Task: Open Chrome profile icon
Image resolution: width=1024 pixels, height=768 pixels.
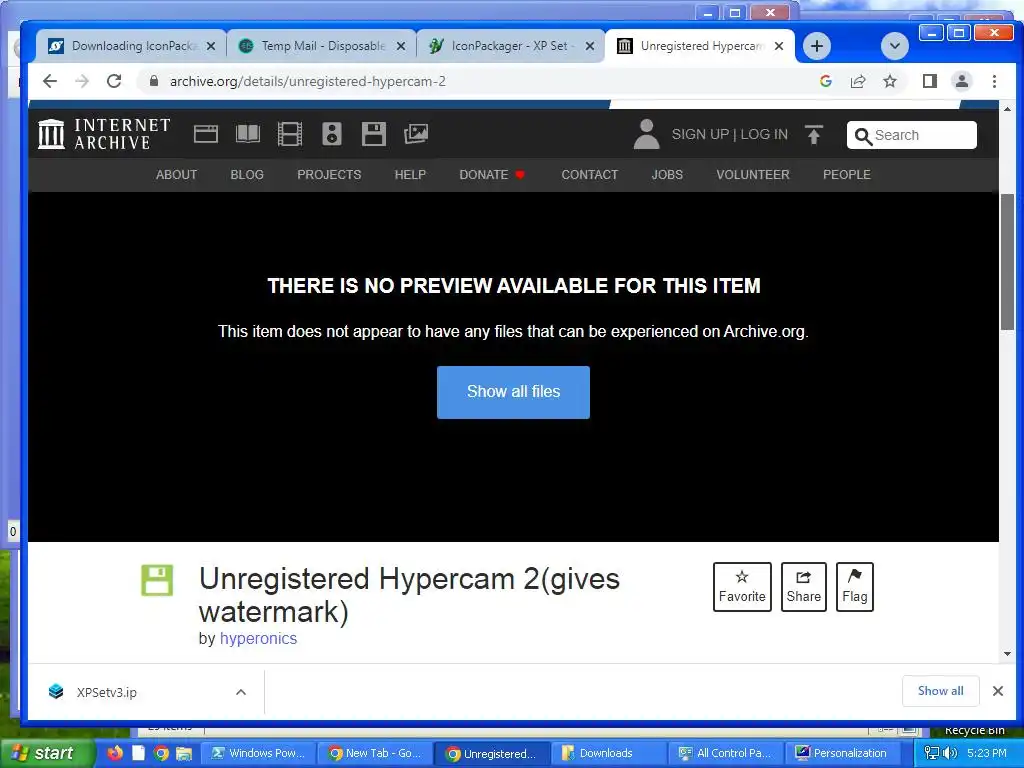Action: coord(962,81)
